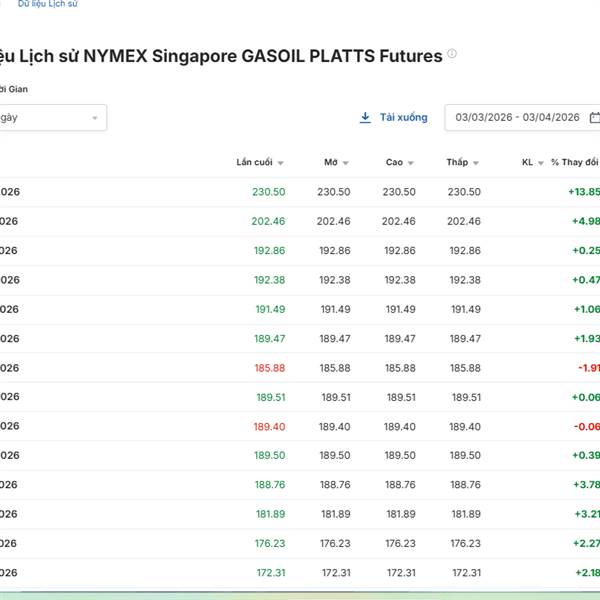This screenshot has width=600, height=600.
Task: Select the green last price 181.89
Action: coord(271,514)
